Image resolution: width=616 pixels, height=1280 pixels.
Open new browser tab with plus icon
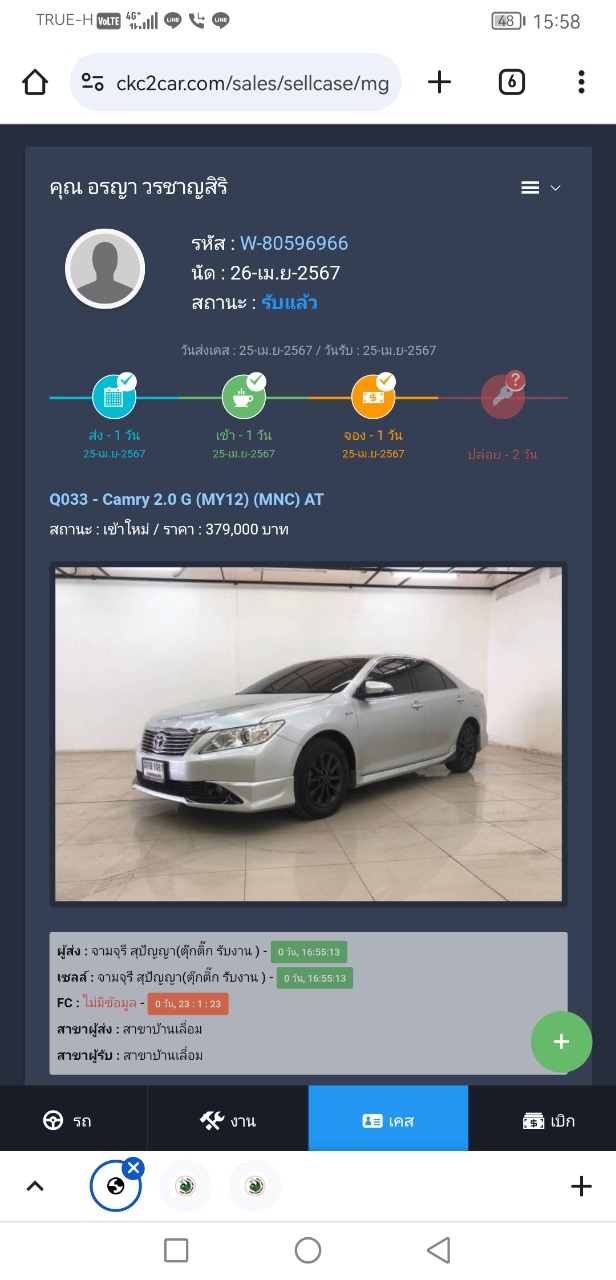pyautogui.click(x=439, y=82)
